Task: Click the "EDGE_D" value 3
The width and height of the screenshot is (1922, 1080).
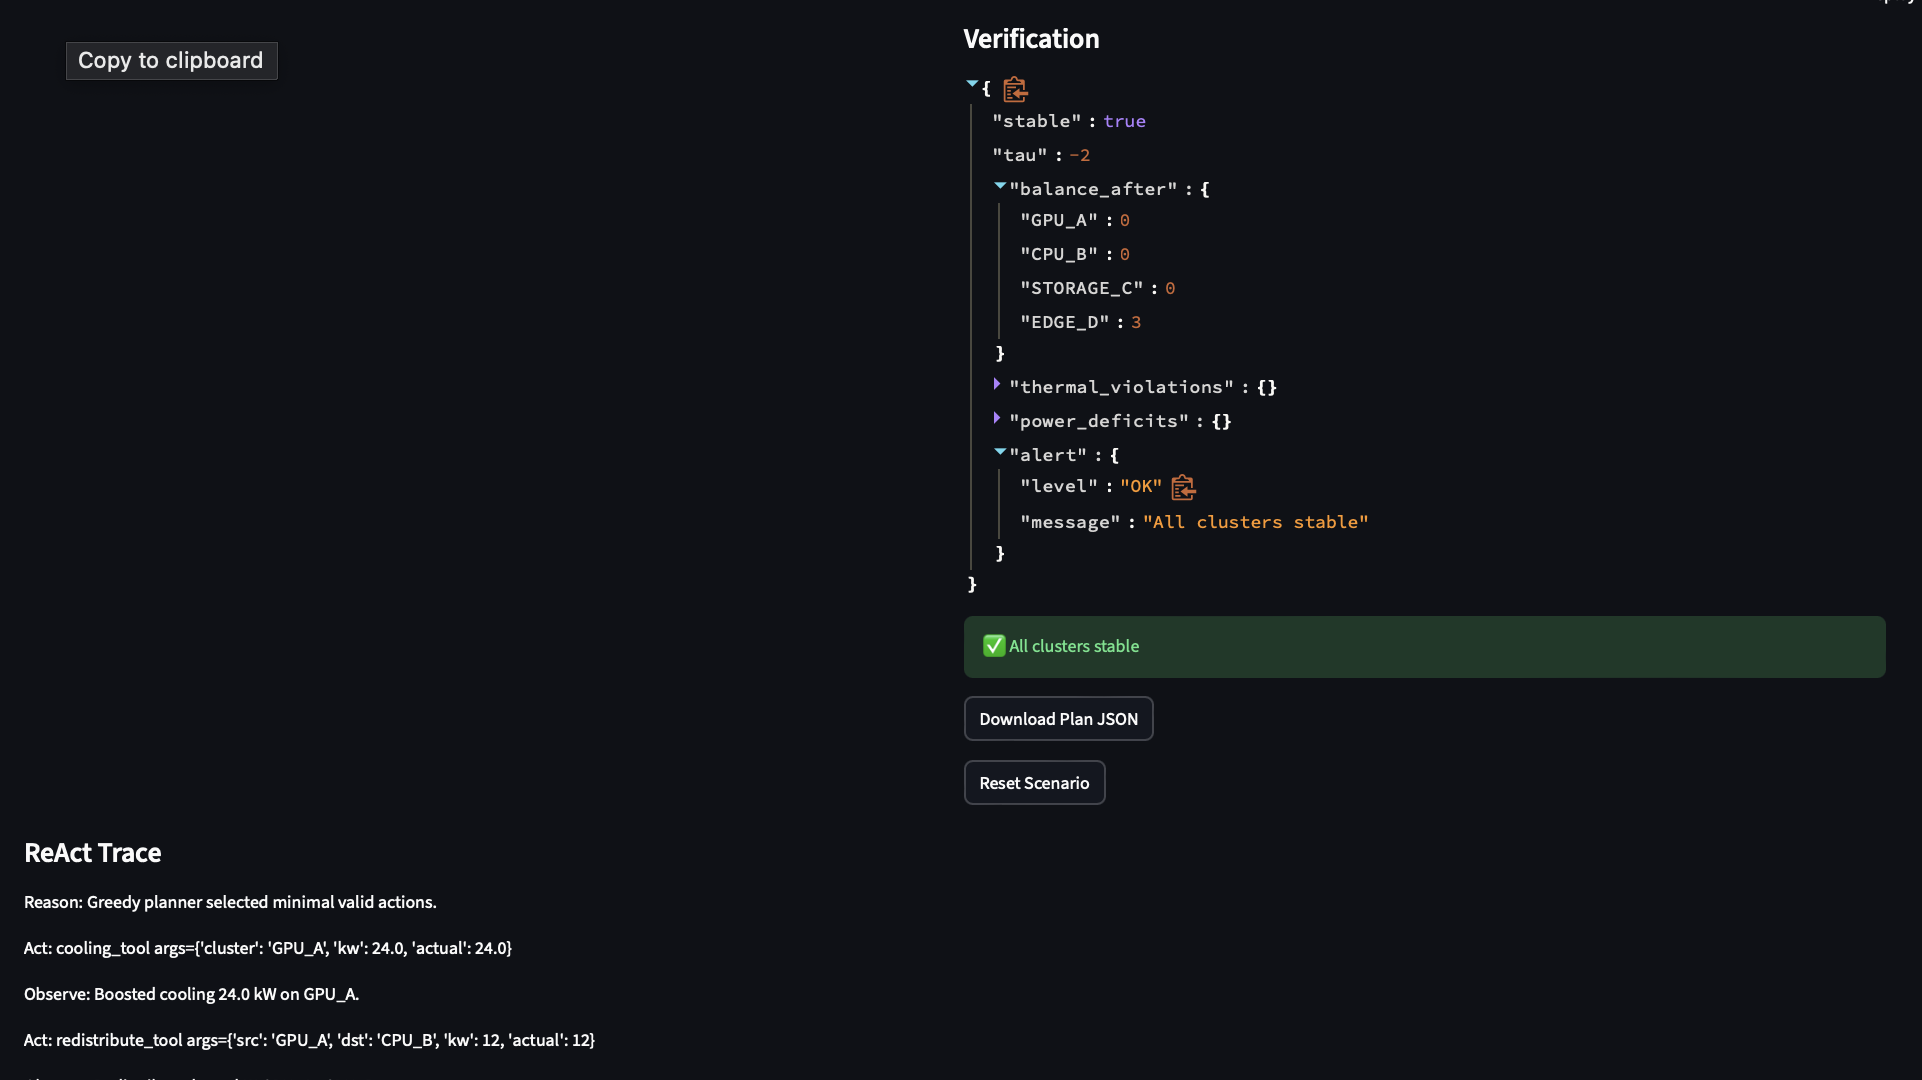Action: click(1135, 322)
